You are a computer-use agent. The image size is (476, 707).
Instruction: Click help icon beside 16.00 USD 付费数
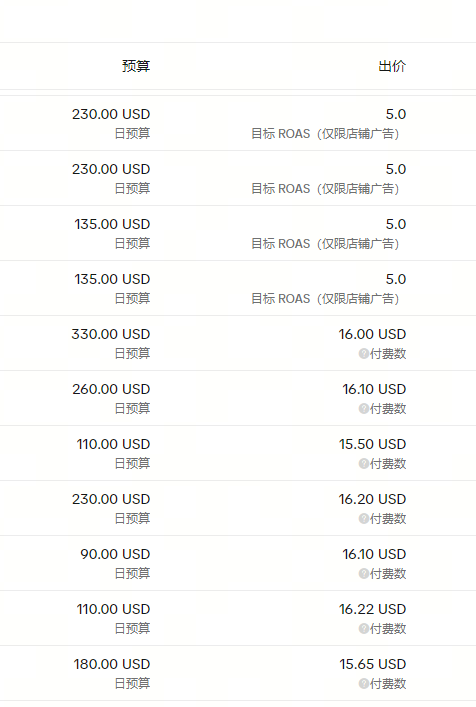click(x=364, y=354)
